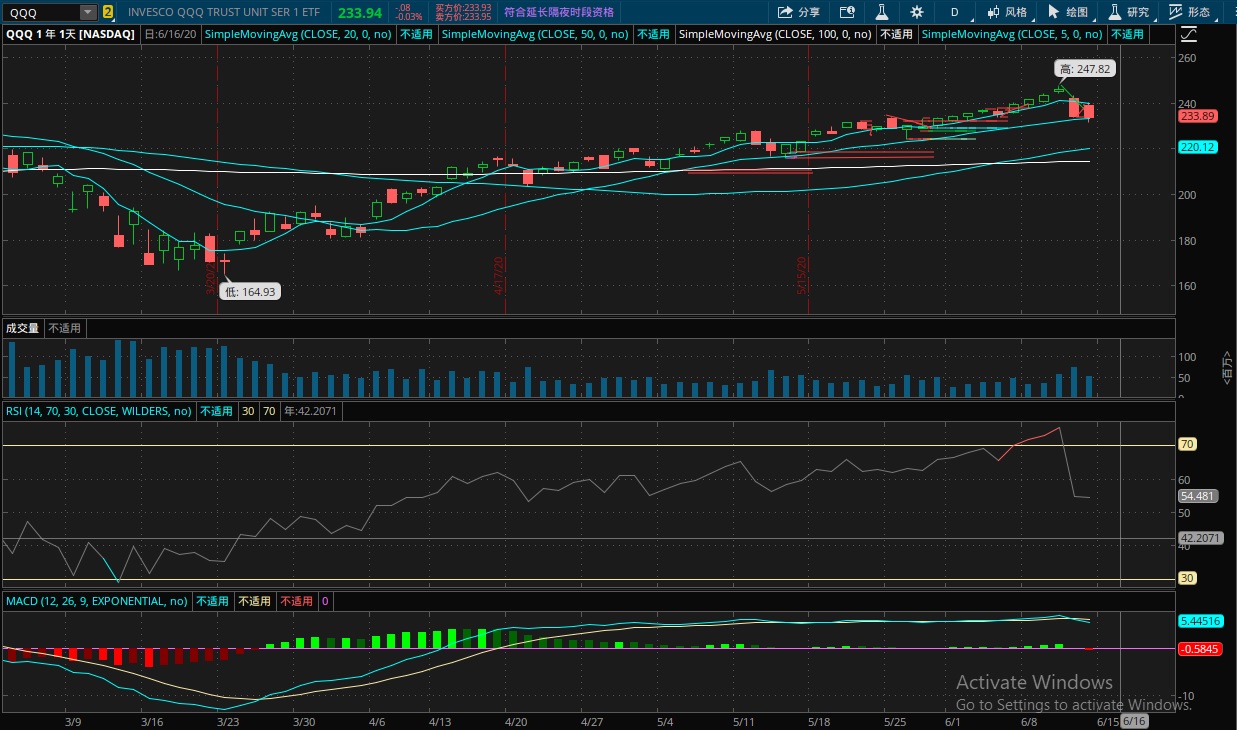Open the 研究 studies flask menu
This screenshot has height=730, width=1237.
click(1128, 12)
